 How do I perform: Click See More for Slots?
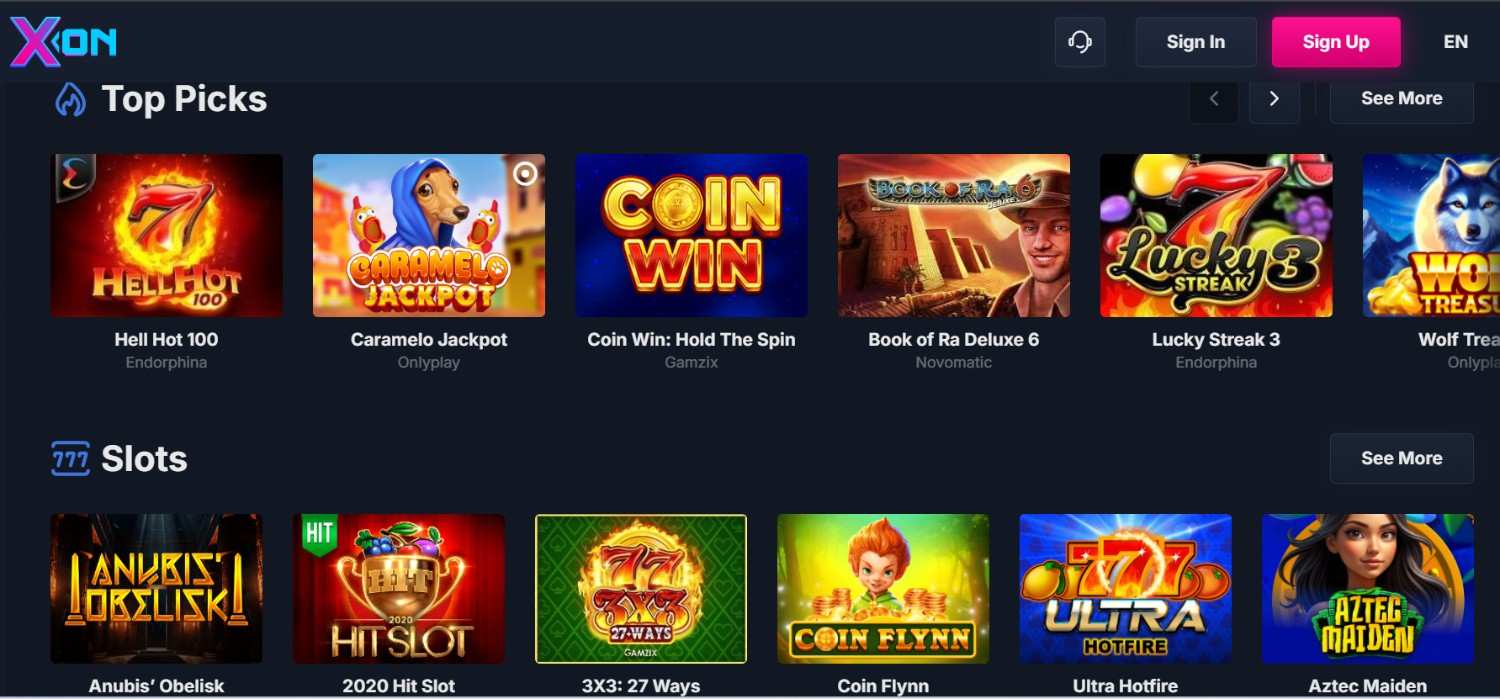click(1402, 458)
